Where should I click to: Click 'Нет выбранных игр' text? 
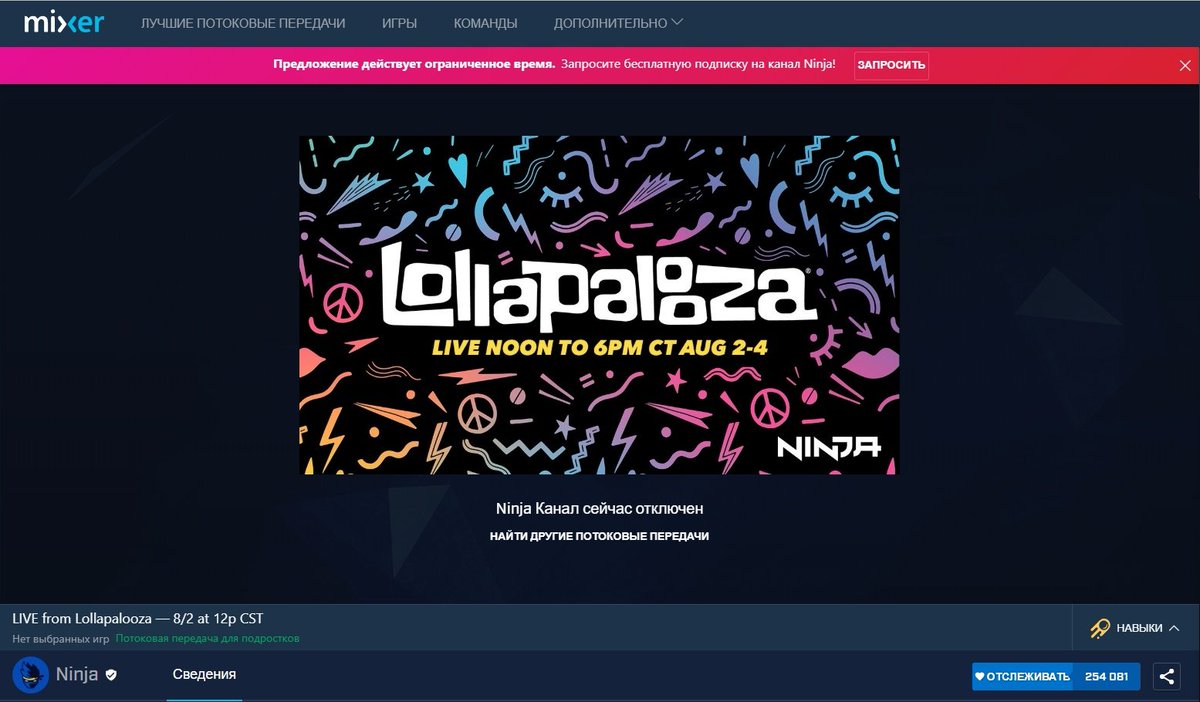61,638
